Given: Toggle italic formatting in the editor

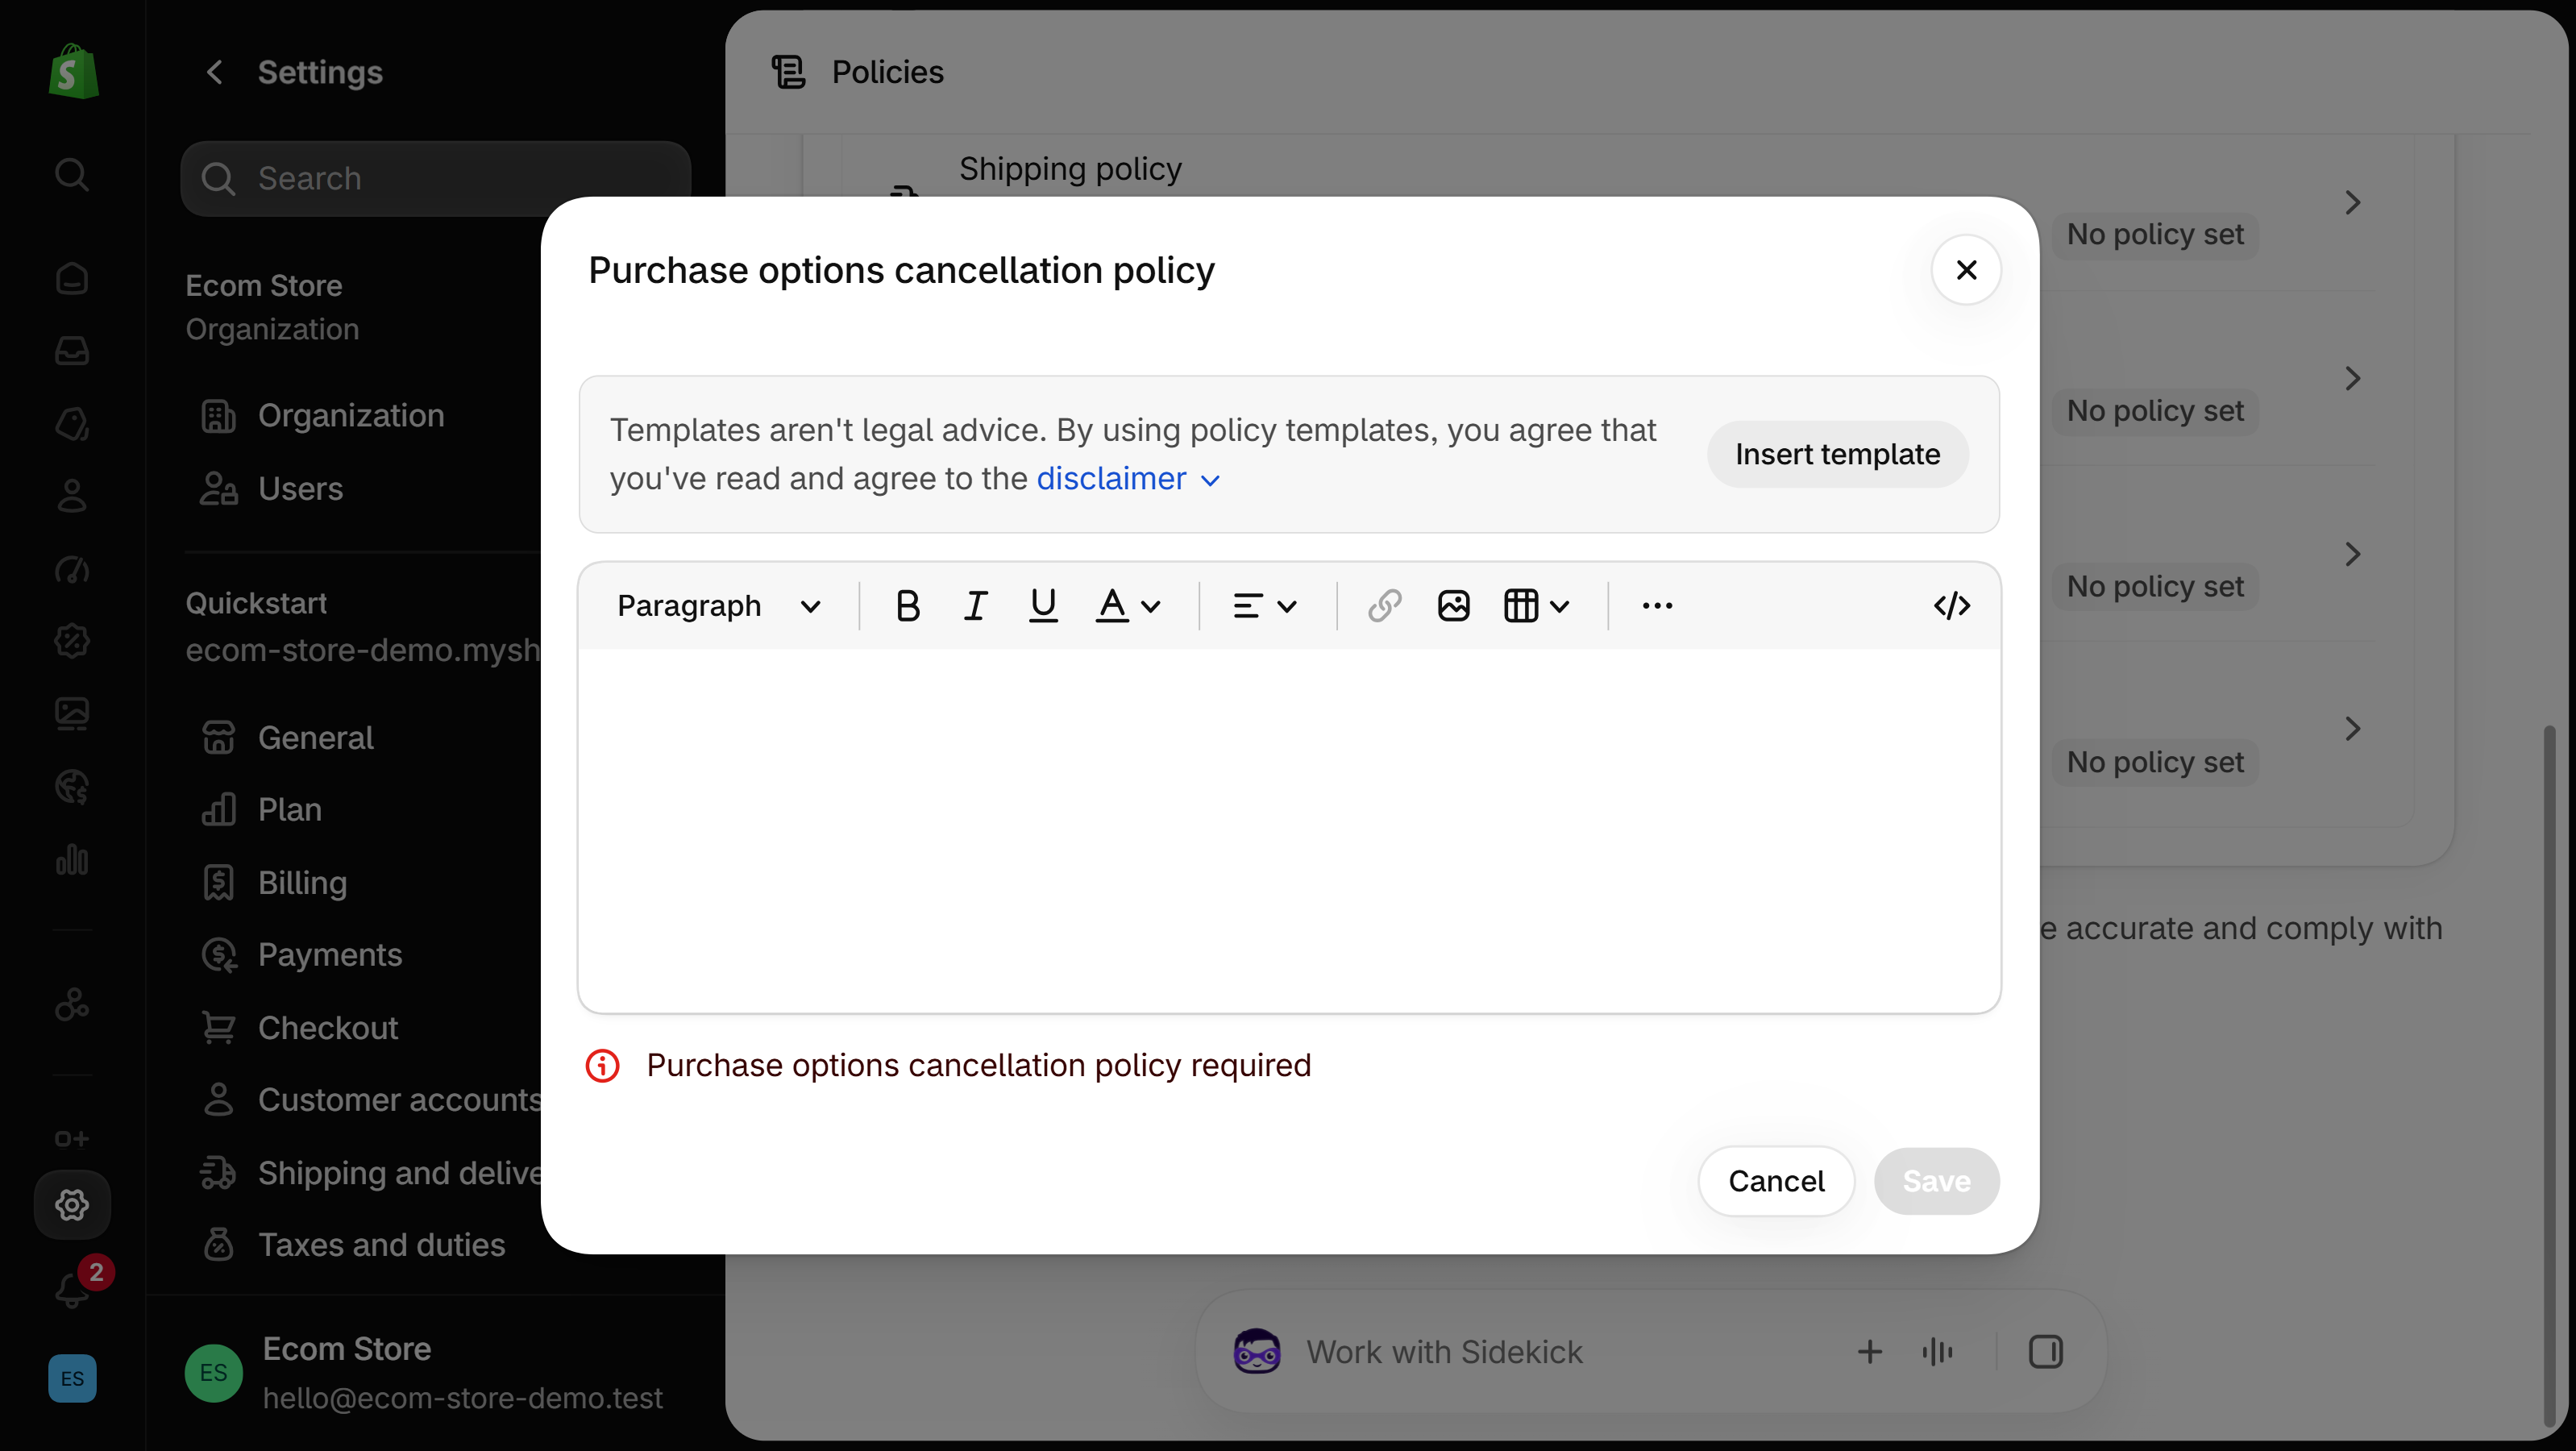Looking at the screenshot, I should point(975,605).
